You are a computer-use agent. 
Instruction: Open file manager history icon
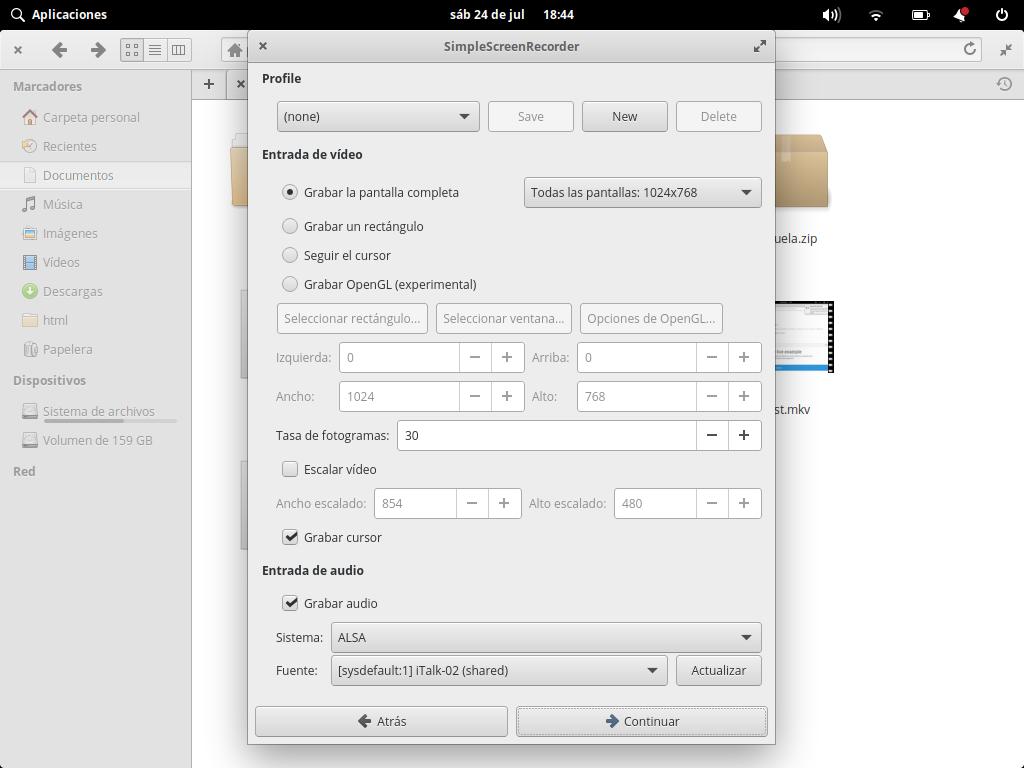[x=1004, y=84]
